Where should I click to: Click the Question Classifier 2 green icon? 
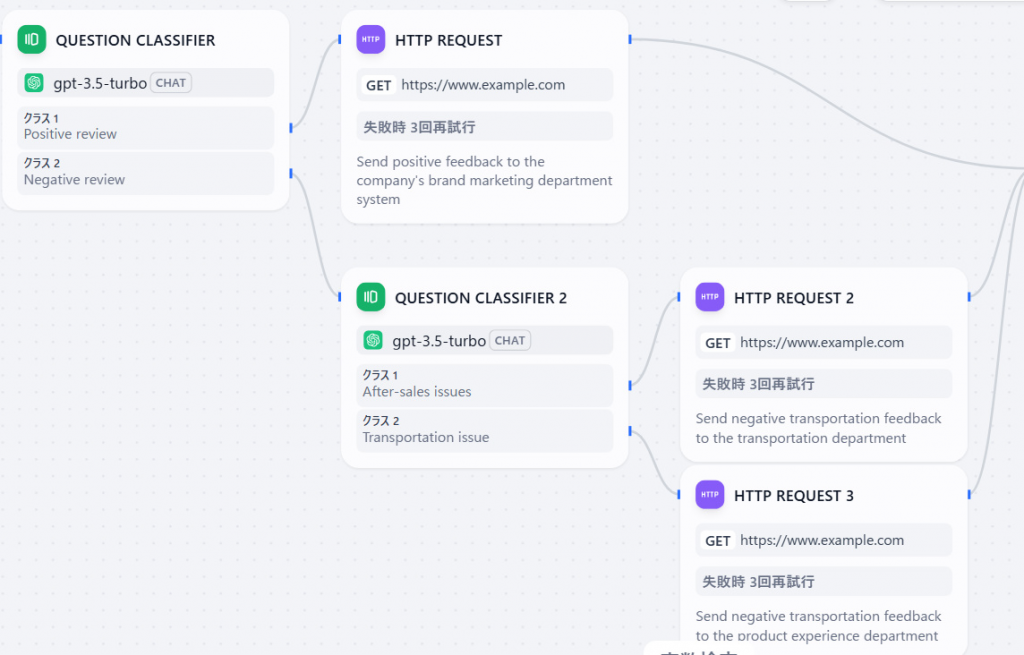click(x=371, y=297)
